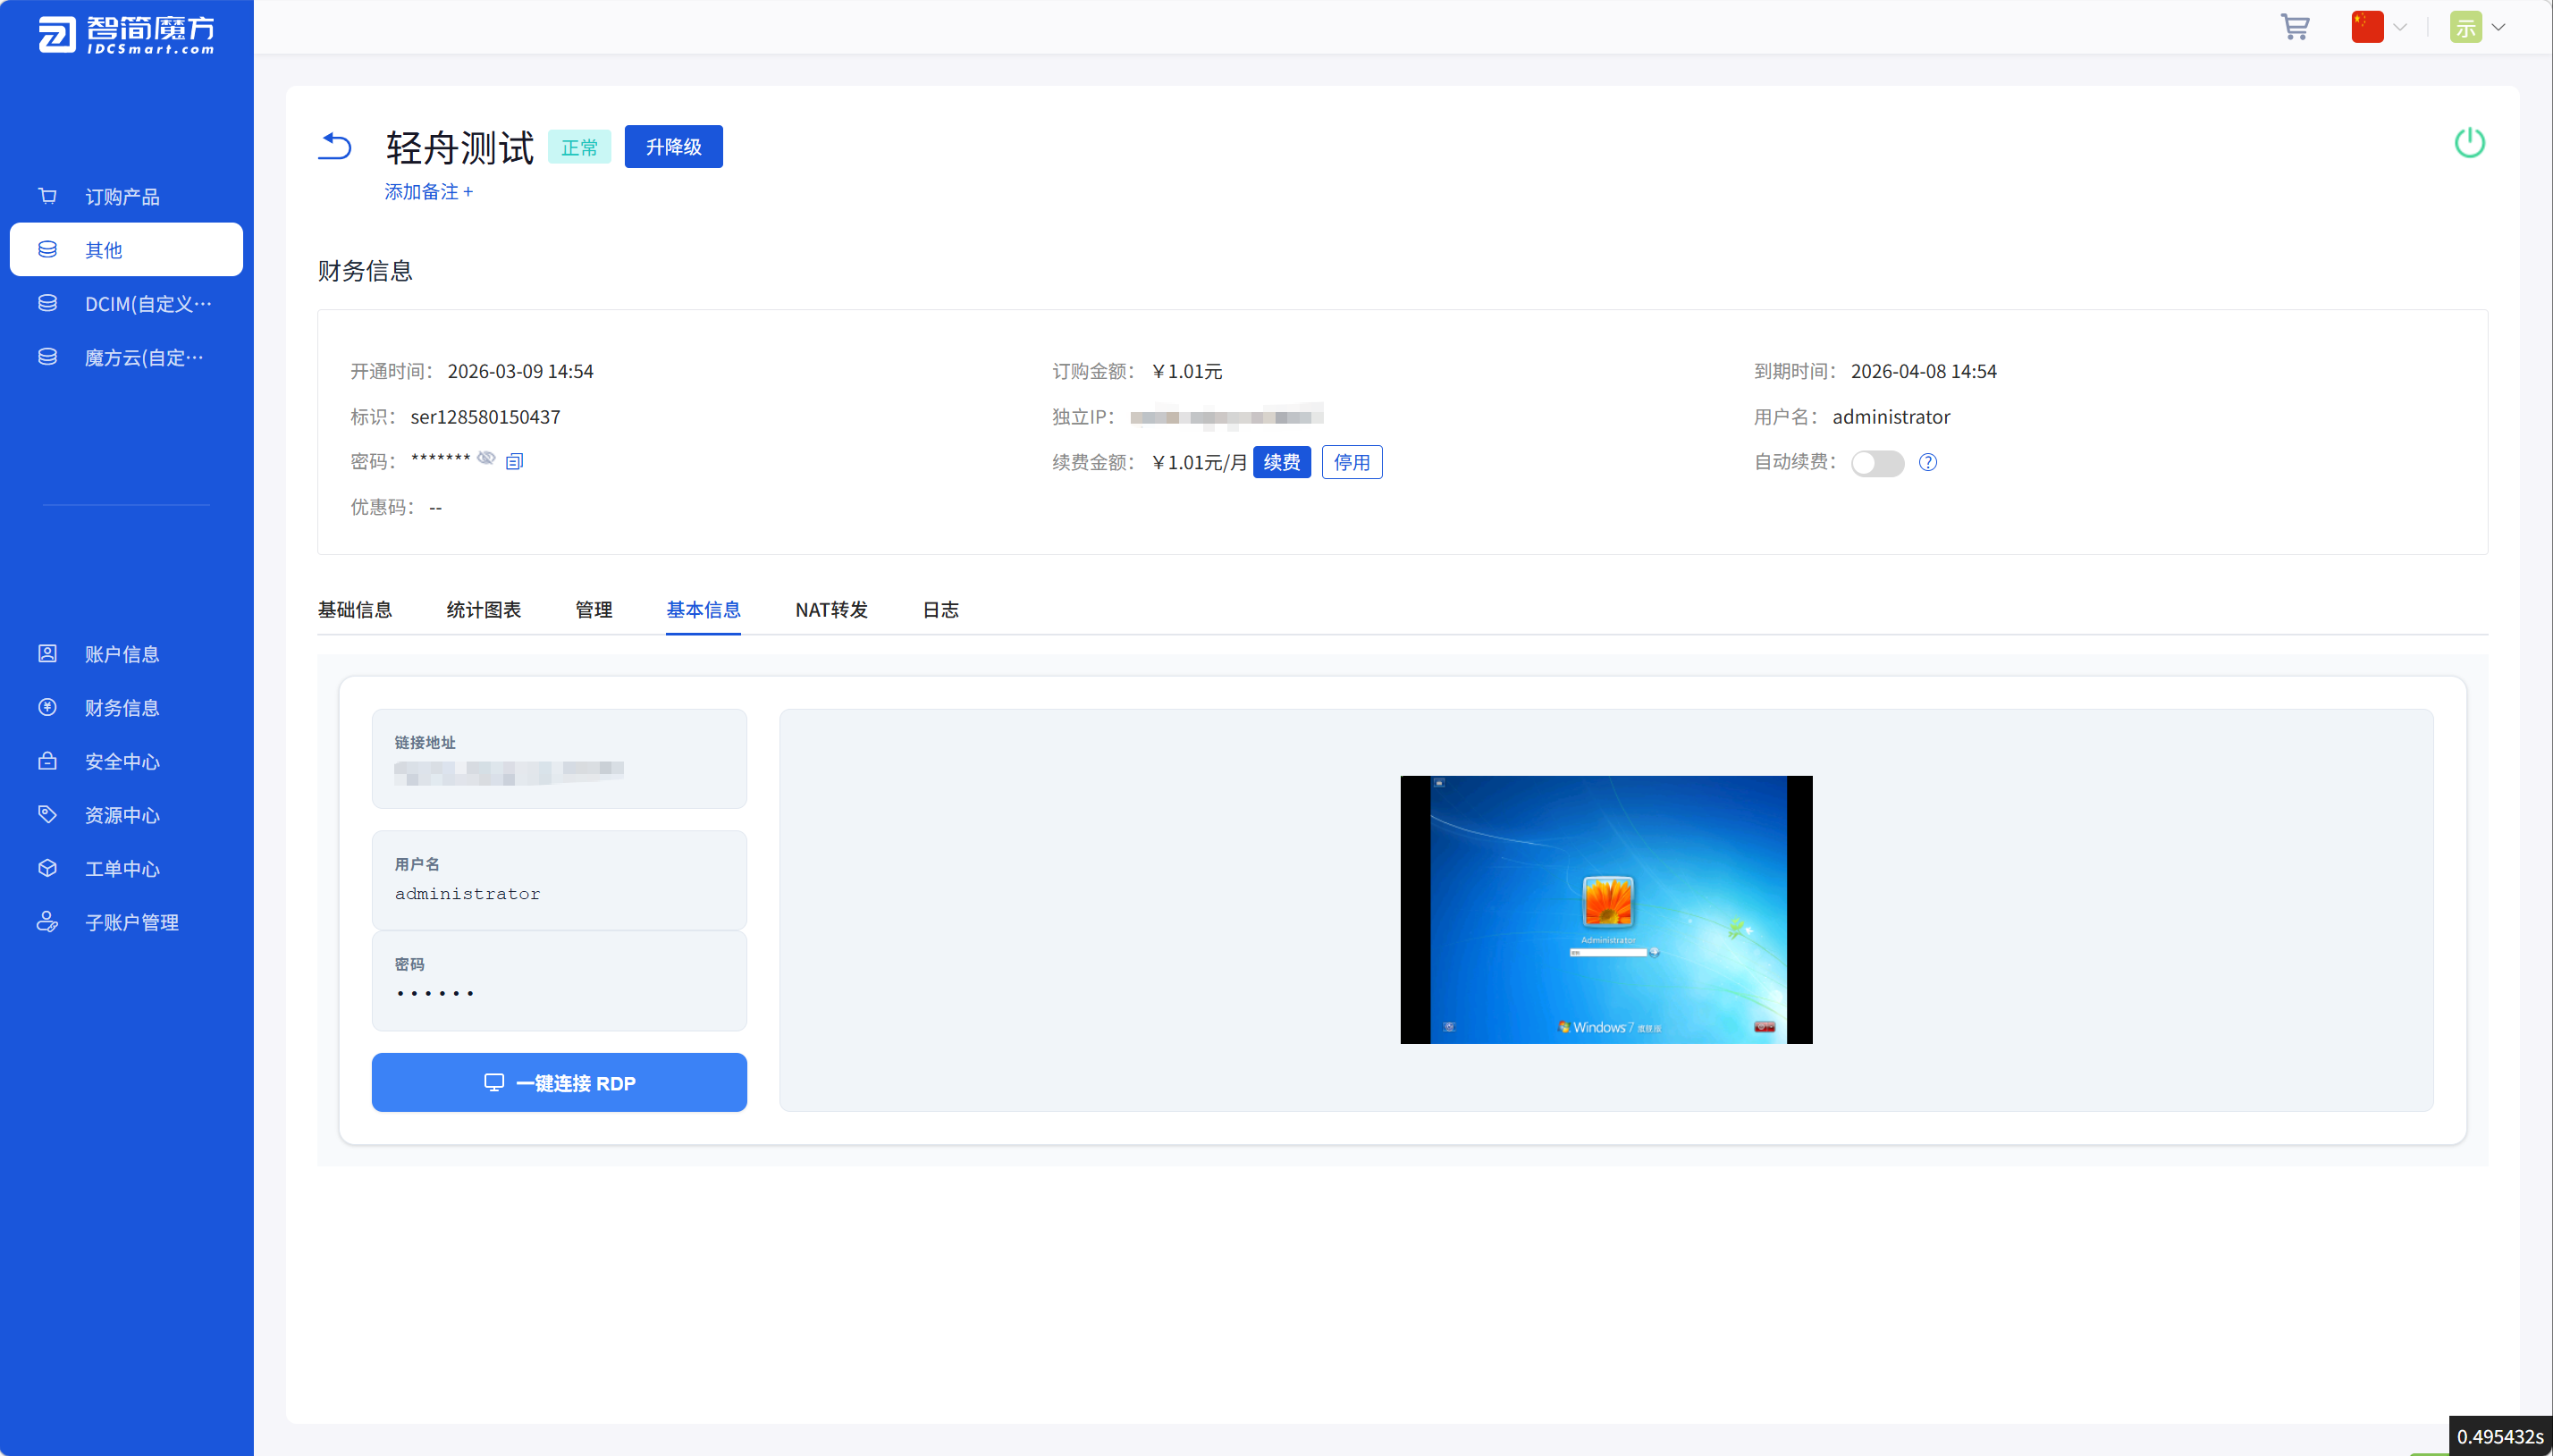Click 添加备注 + link

428,191
